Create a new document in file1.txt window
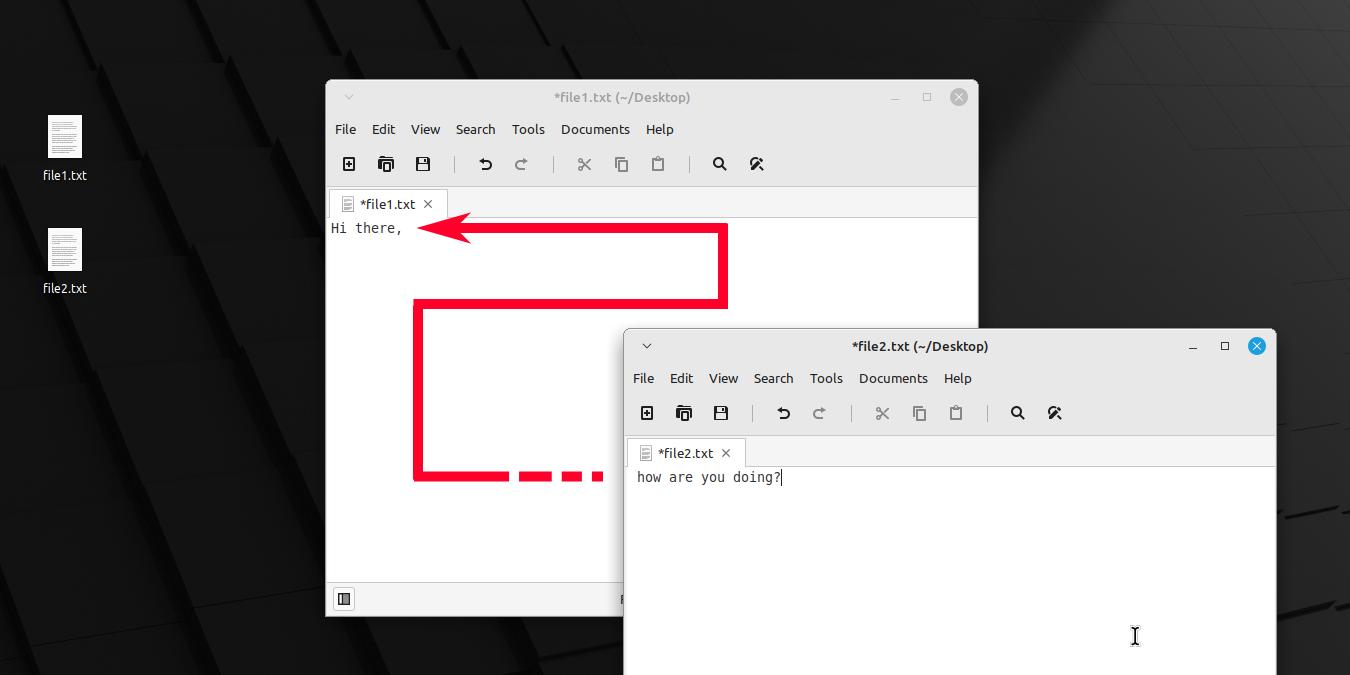1350x675 pixels. point(348,163)
